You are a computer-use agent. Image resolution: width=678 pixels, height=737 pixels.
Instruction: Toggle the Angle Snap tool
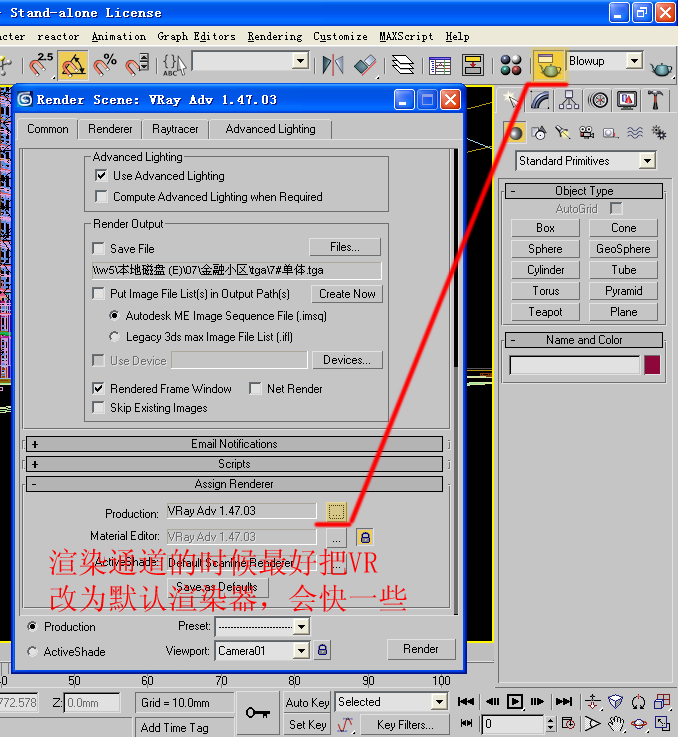73,64
